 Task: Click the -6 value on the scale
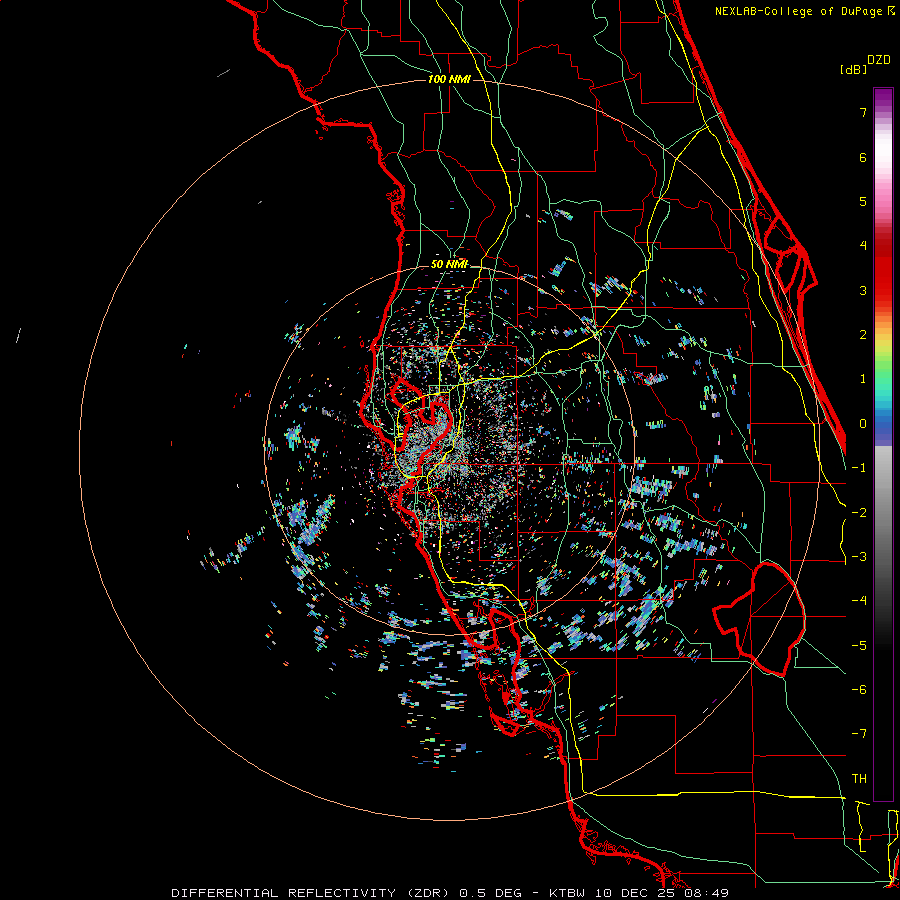(859, 690)
